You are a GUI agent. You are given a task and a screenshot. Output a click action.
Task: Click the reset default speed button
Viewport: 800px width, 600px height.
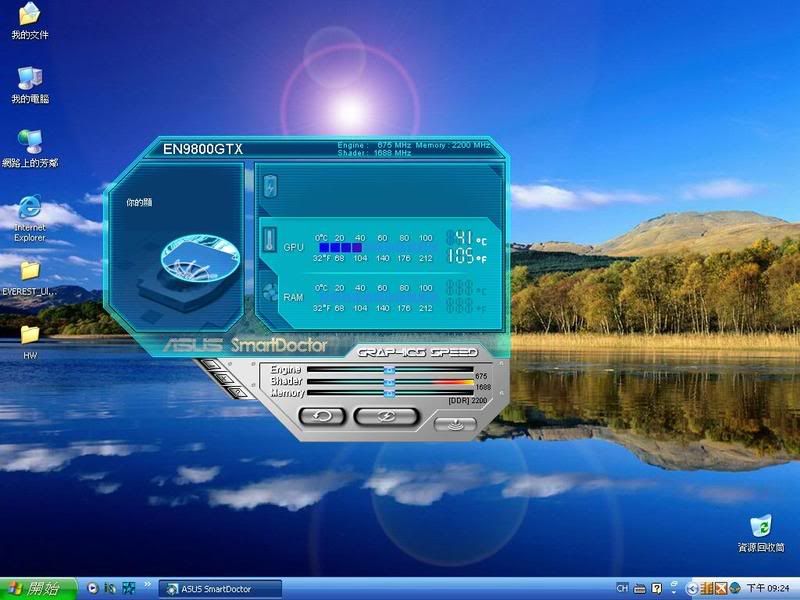click(x=323, y=415)
